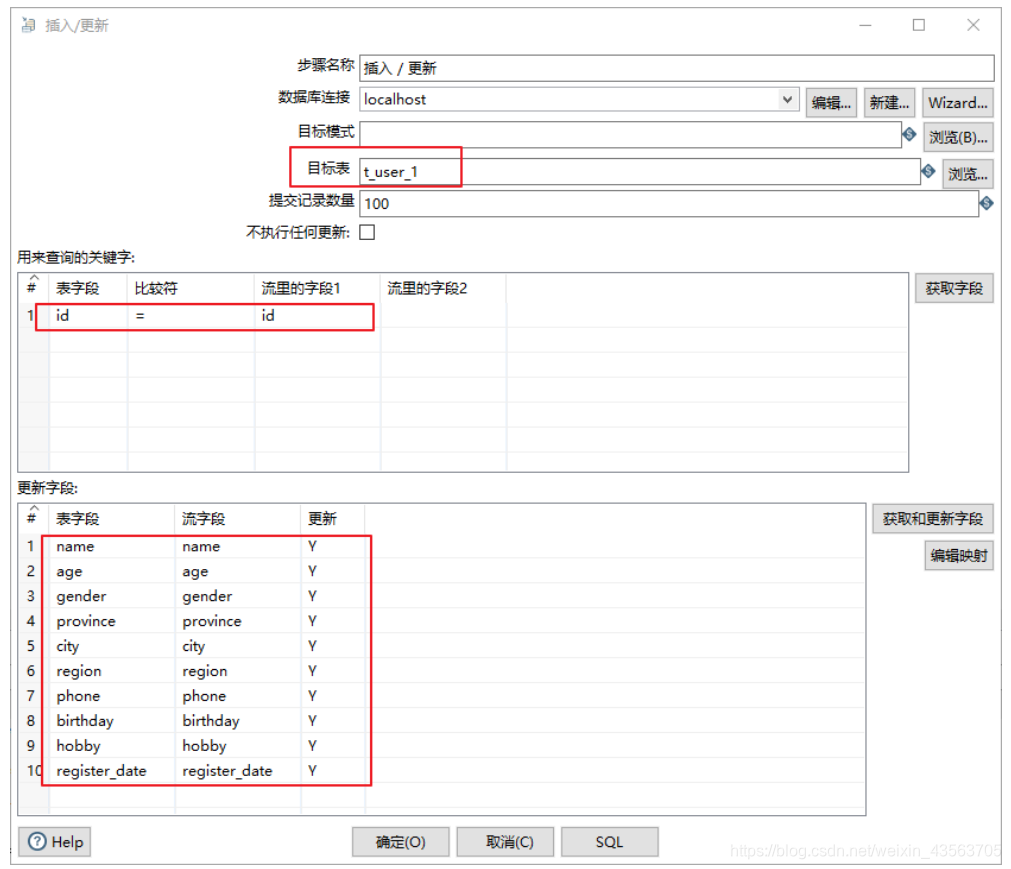Select the = comparator cell
The height and width of the screenshot is (869, 1011).
tap(191, 315)
